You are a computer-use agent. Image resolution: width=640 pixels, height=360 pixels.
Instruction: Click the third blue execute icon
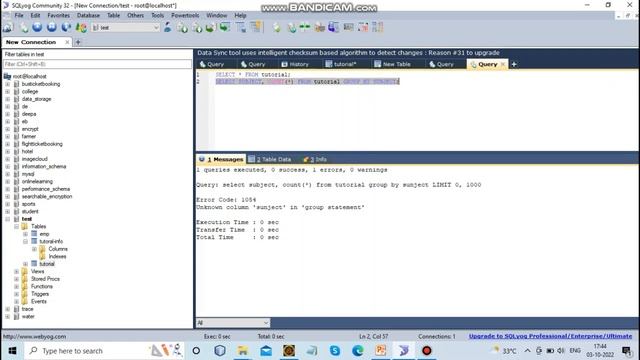pos(66,27)
